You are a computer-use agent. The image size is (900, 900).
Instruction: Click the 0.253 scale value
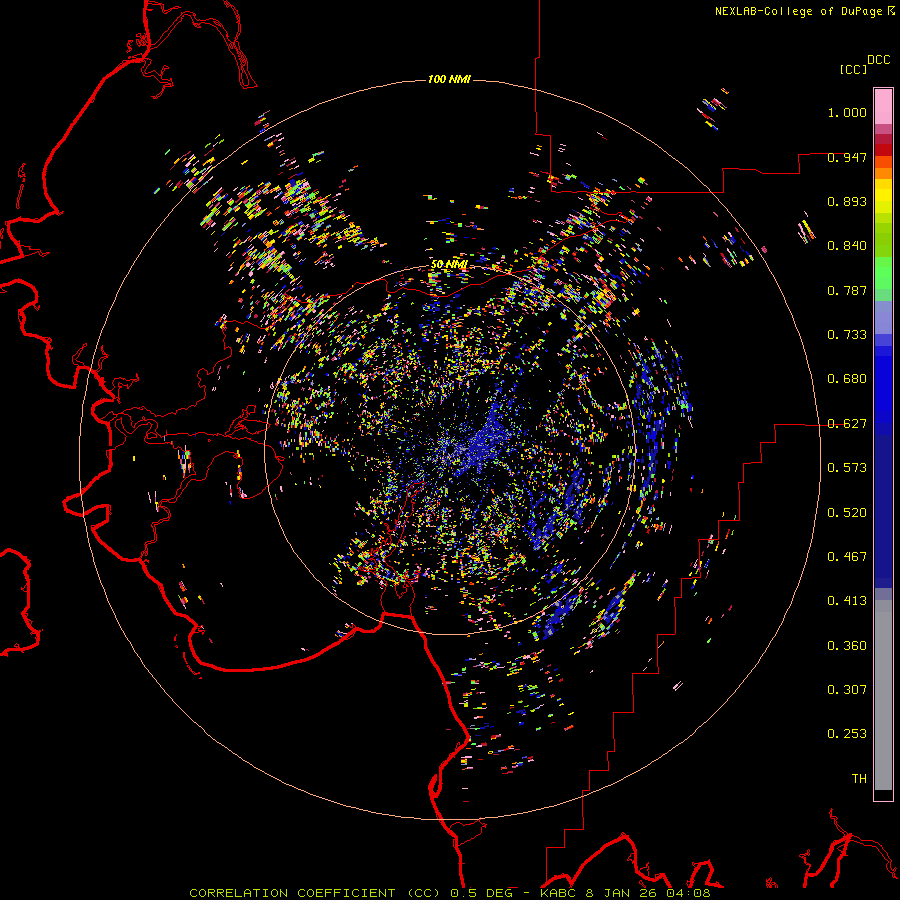pyautogui.click(x=847, y=734)
